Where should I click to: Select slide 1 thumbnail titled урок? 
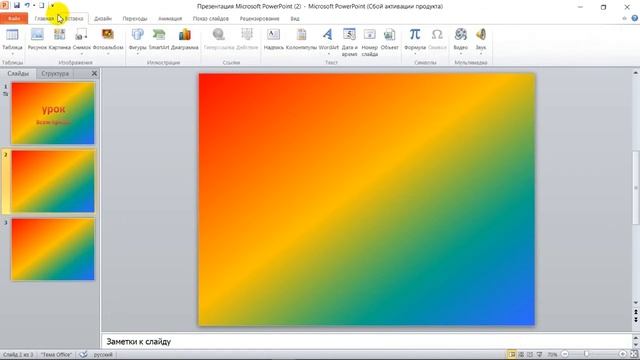[53, 113]
